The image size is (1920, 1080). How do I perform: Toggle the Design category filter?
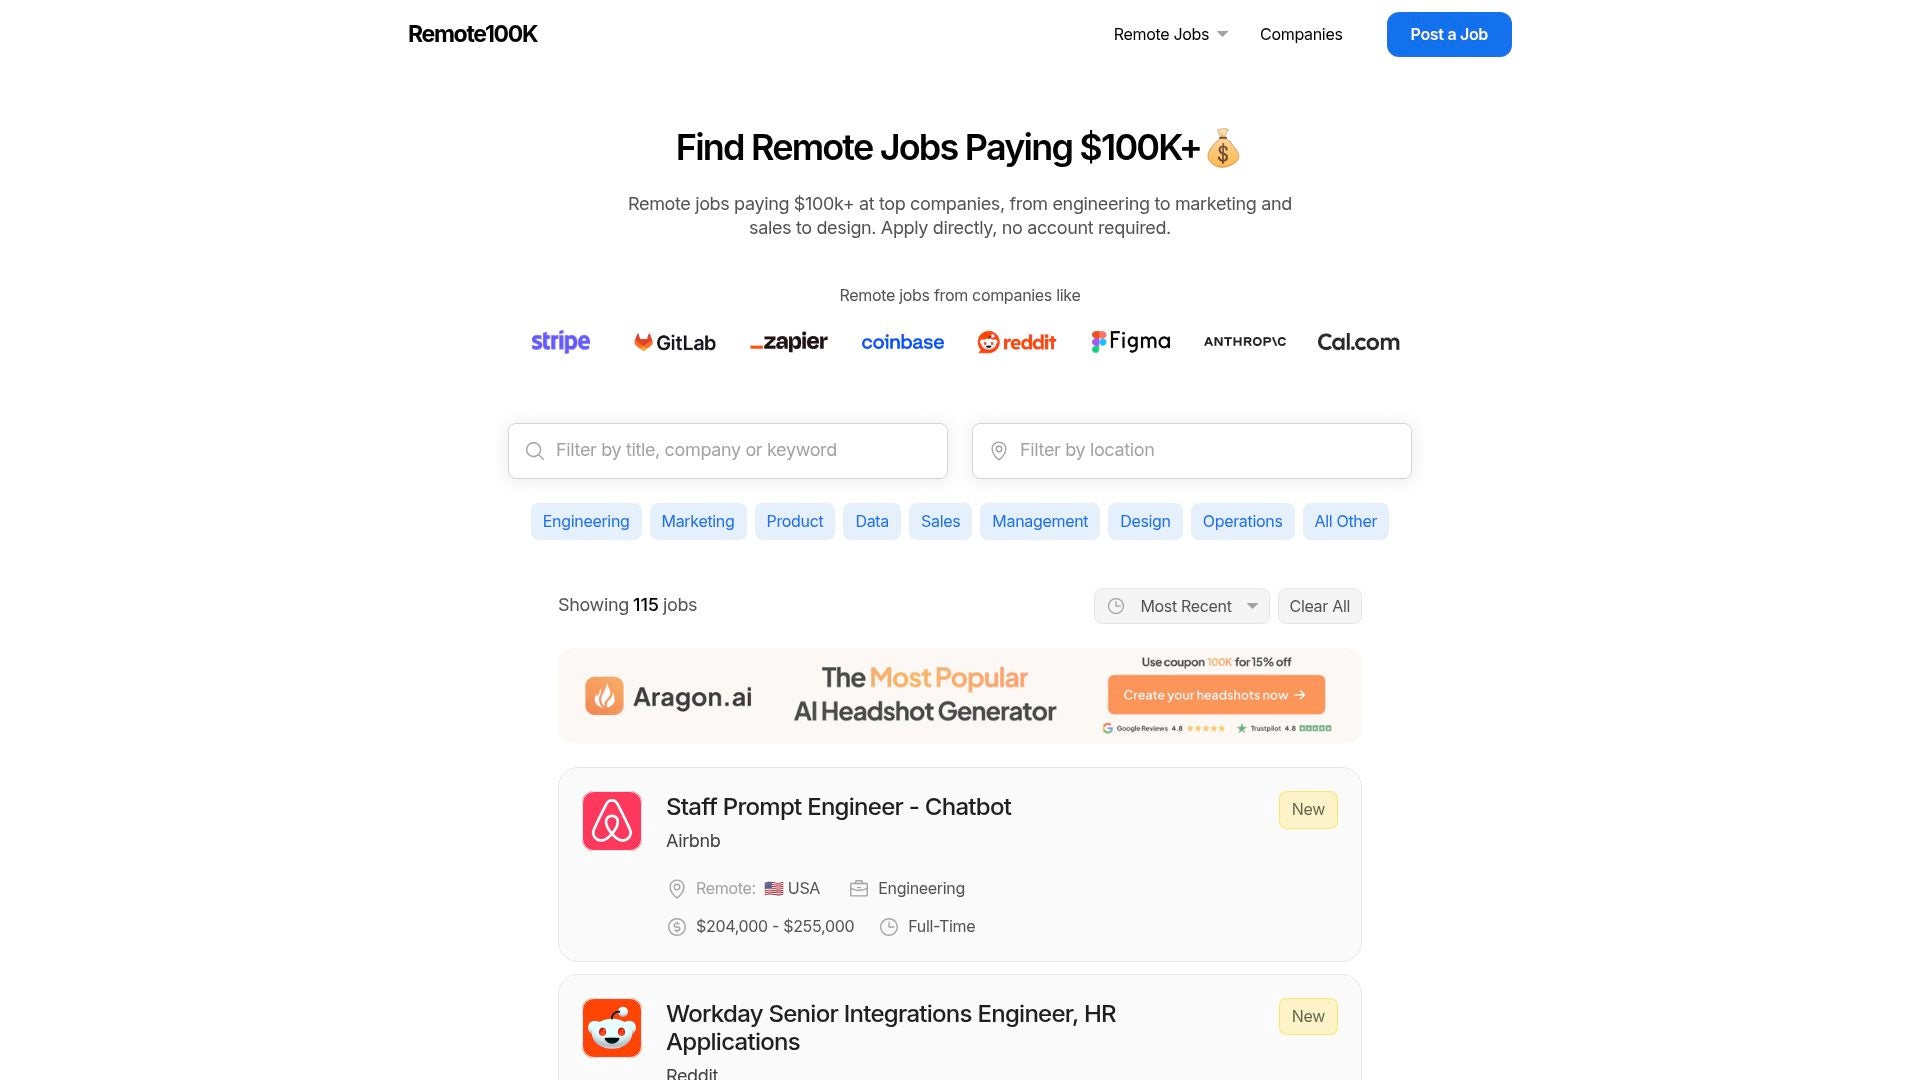click(1145, 521)
